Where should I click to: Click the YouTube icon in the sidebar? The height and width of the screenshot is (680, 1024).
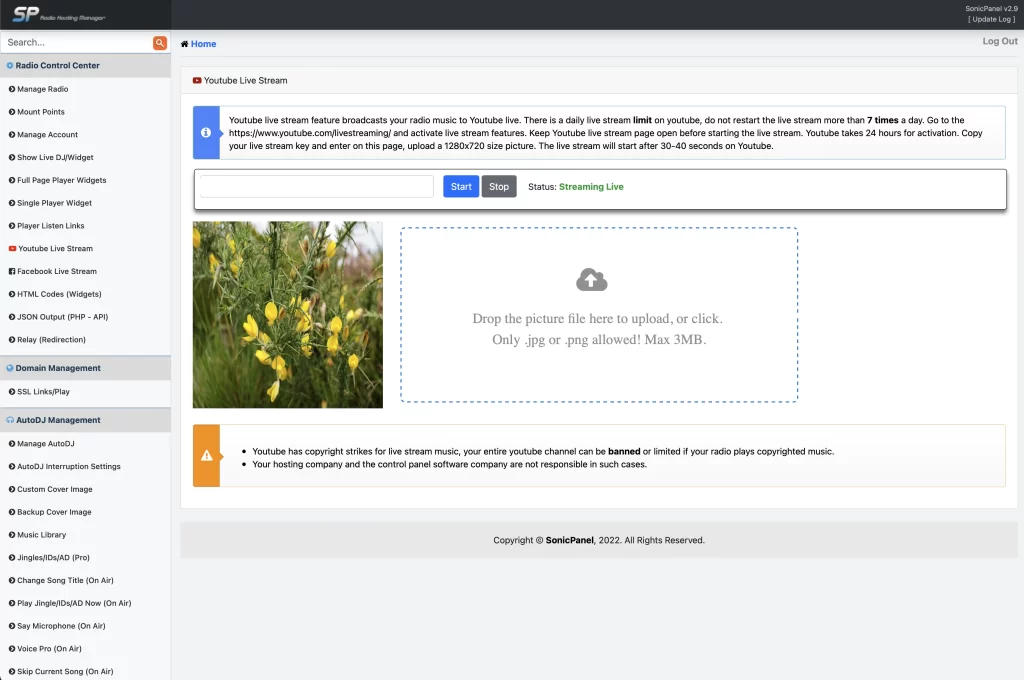pyautogui.click(x=12, y=248)
